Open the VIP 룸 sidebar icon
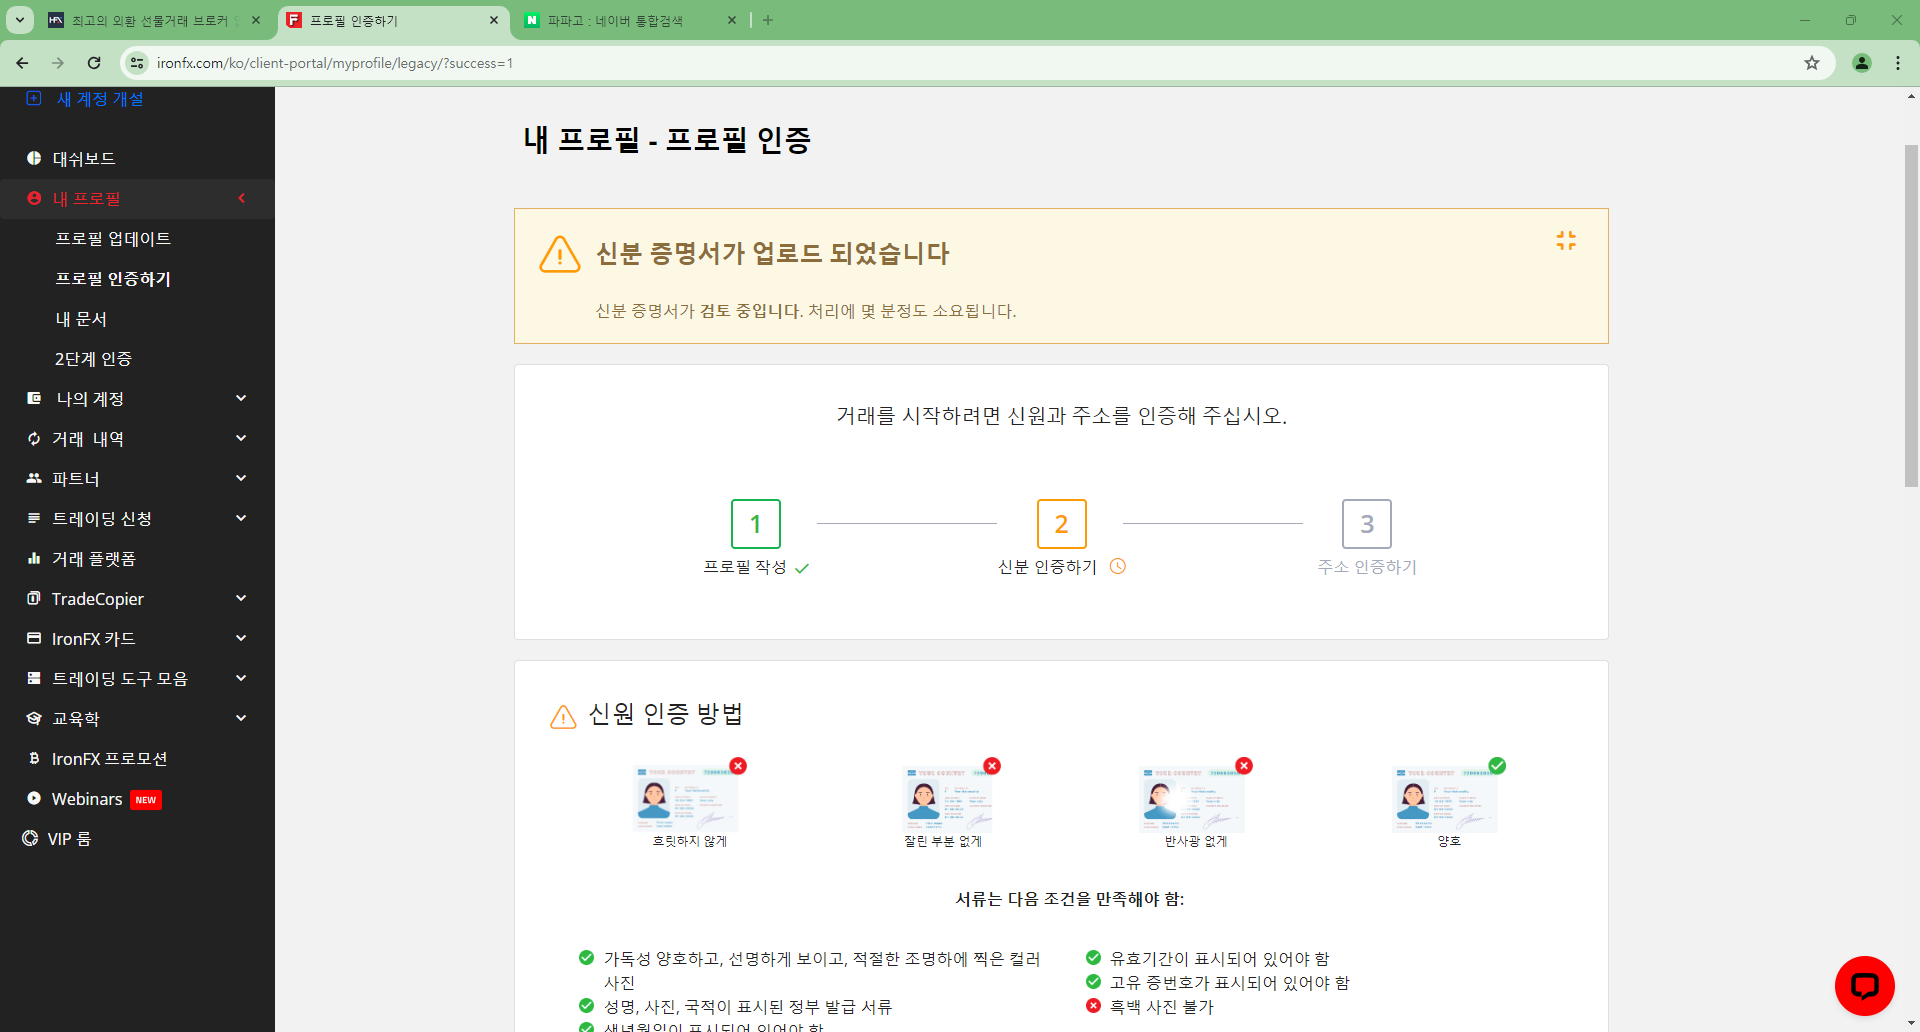The height and width of the screenshot is (1032, 1920). (x=29, y=838)
